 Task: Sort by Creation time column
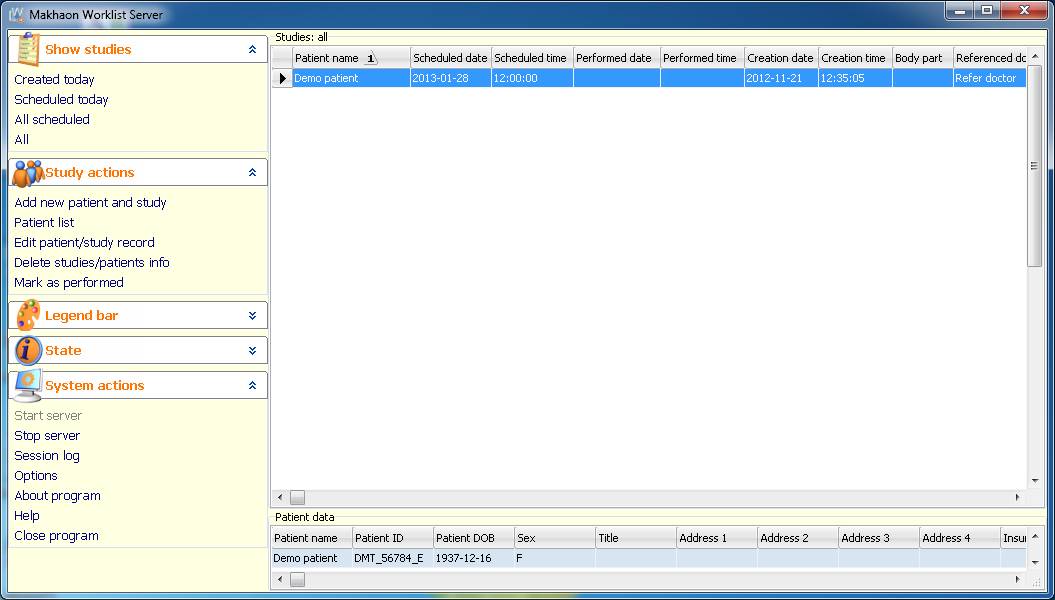[855, 58]
